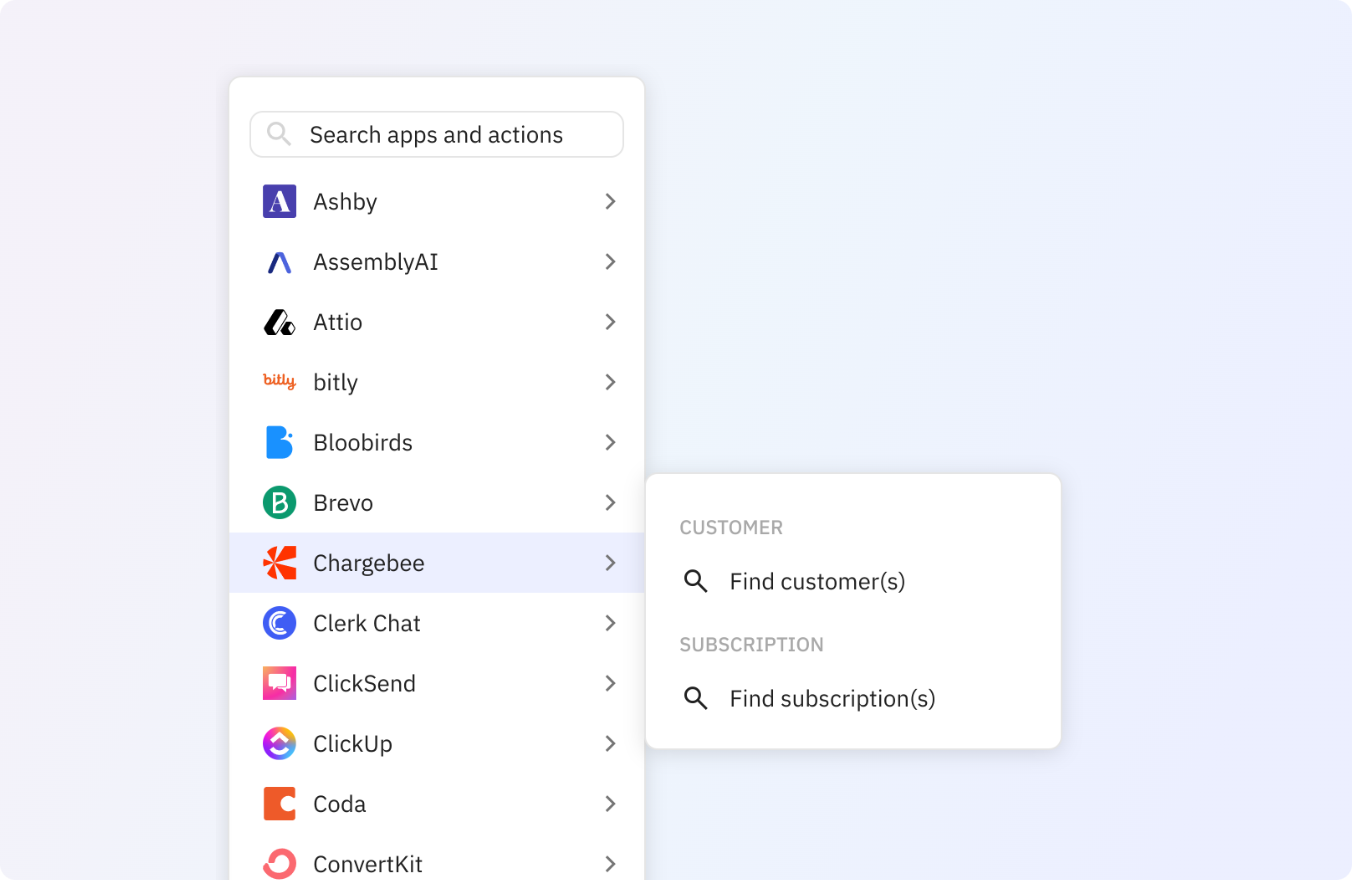Screen dimensions: 1352x880
Task: Expand the ConvertKit row chevron
Action: (x=610, y=864)
